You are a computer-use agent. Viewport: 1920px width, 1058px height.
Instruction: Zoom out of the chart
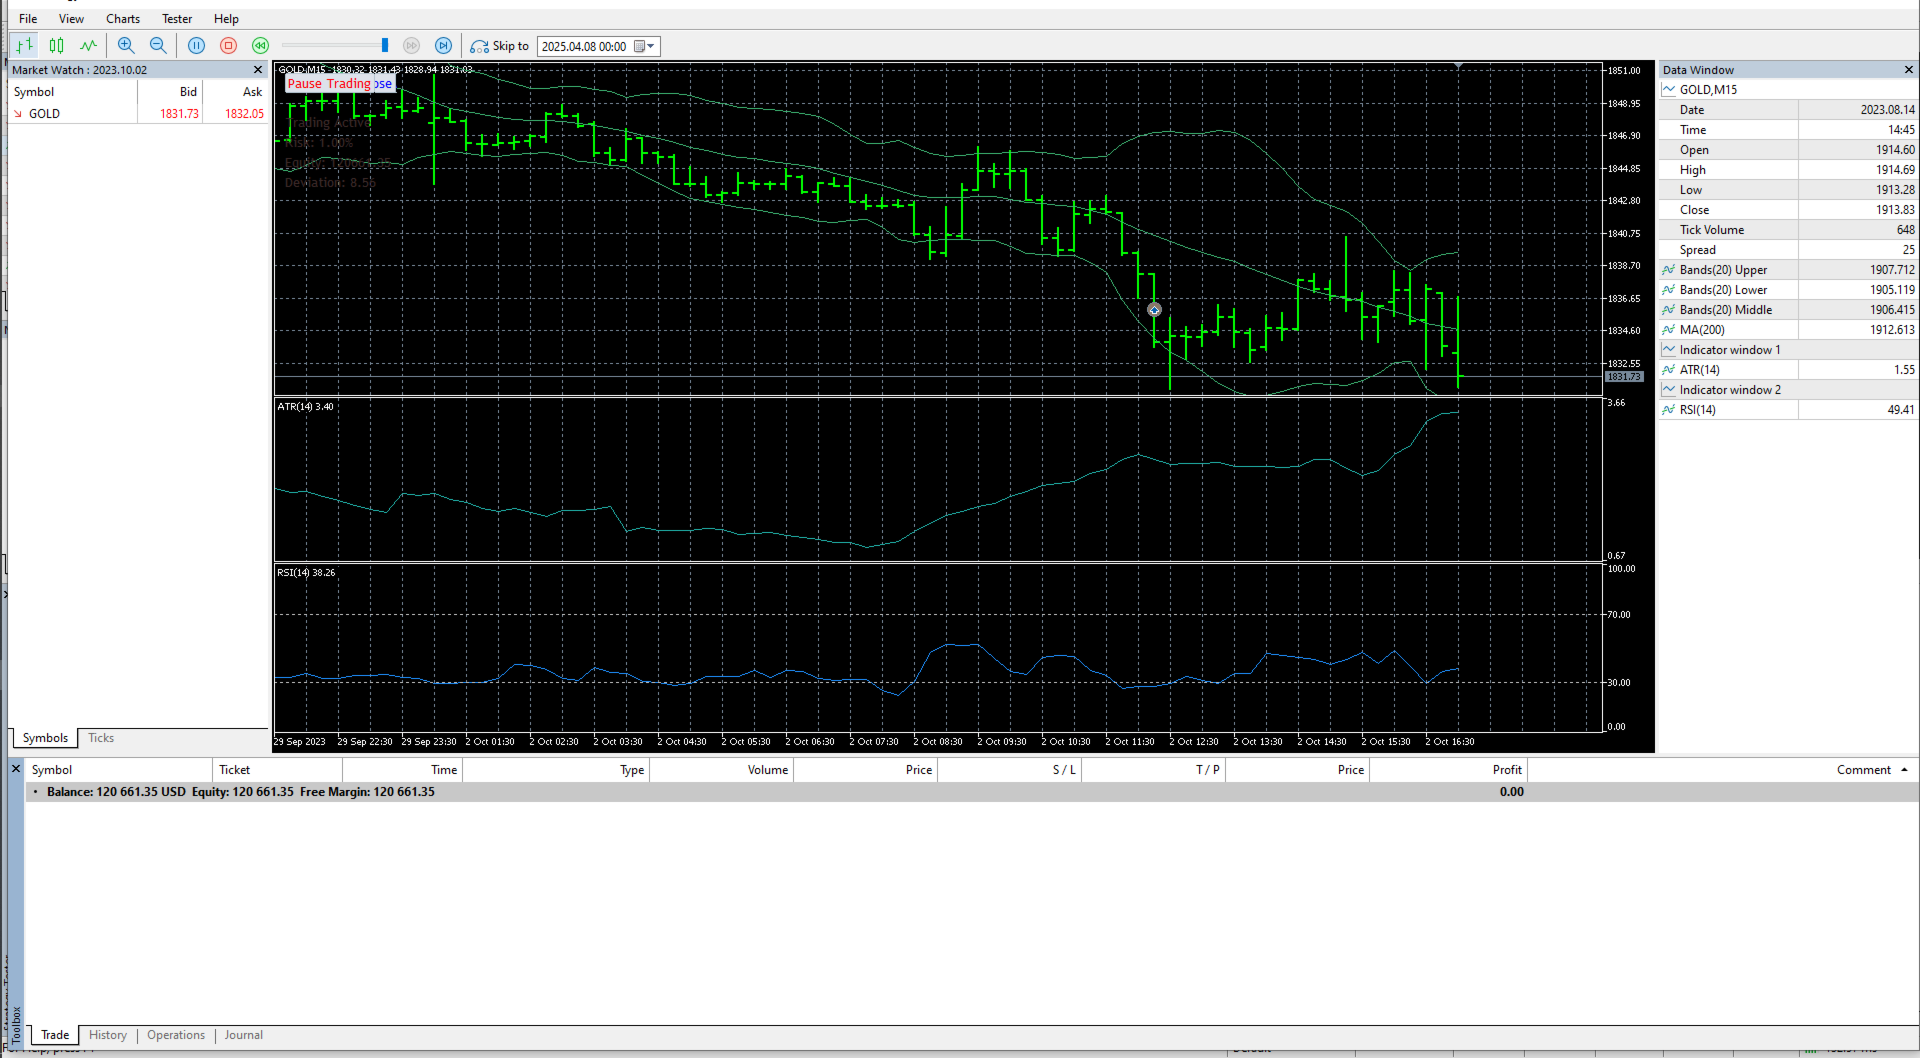click(158, 45)
